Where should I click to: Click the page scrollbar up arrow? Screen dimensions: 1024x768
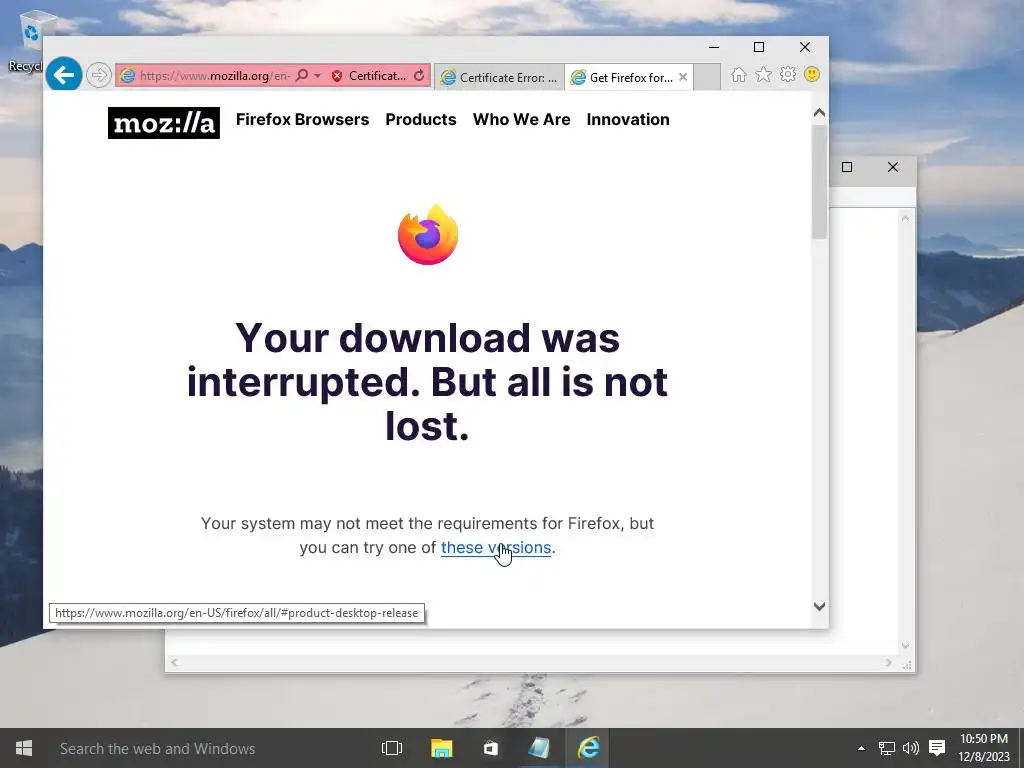point(820,113)
